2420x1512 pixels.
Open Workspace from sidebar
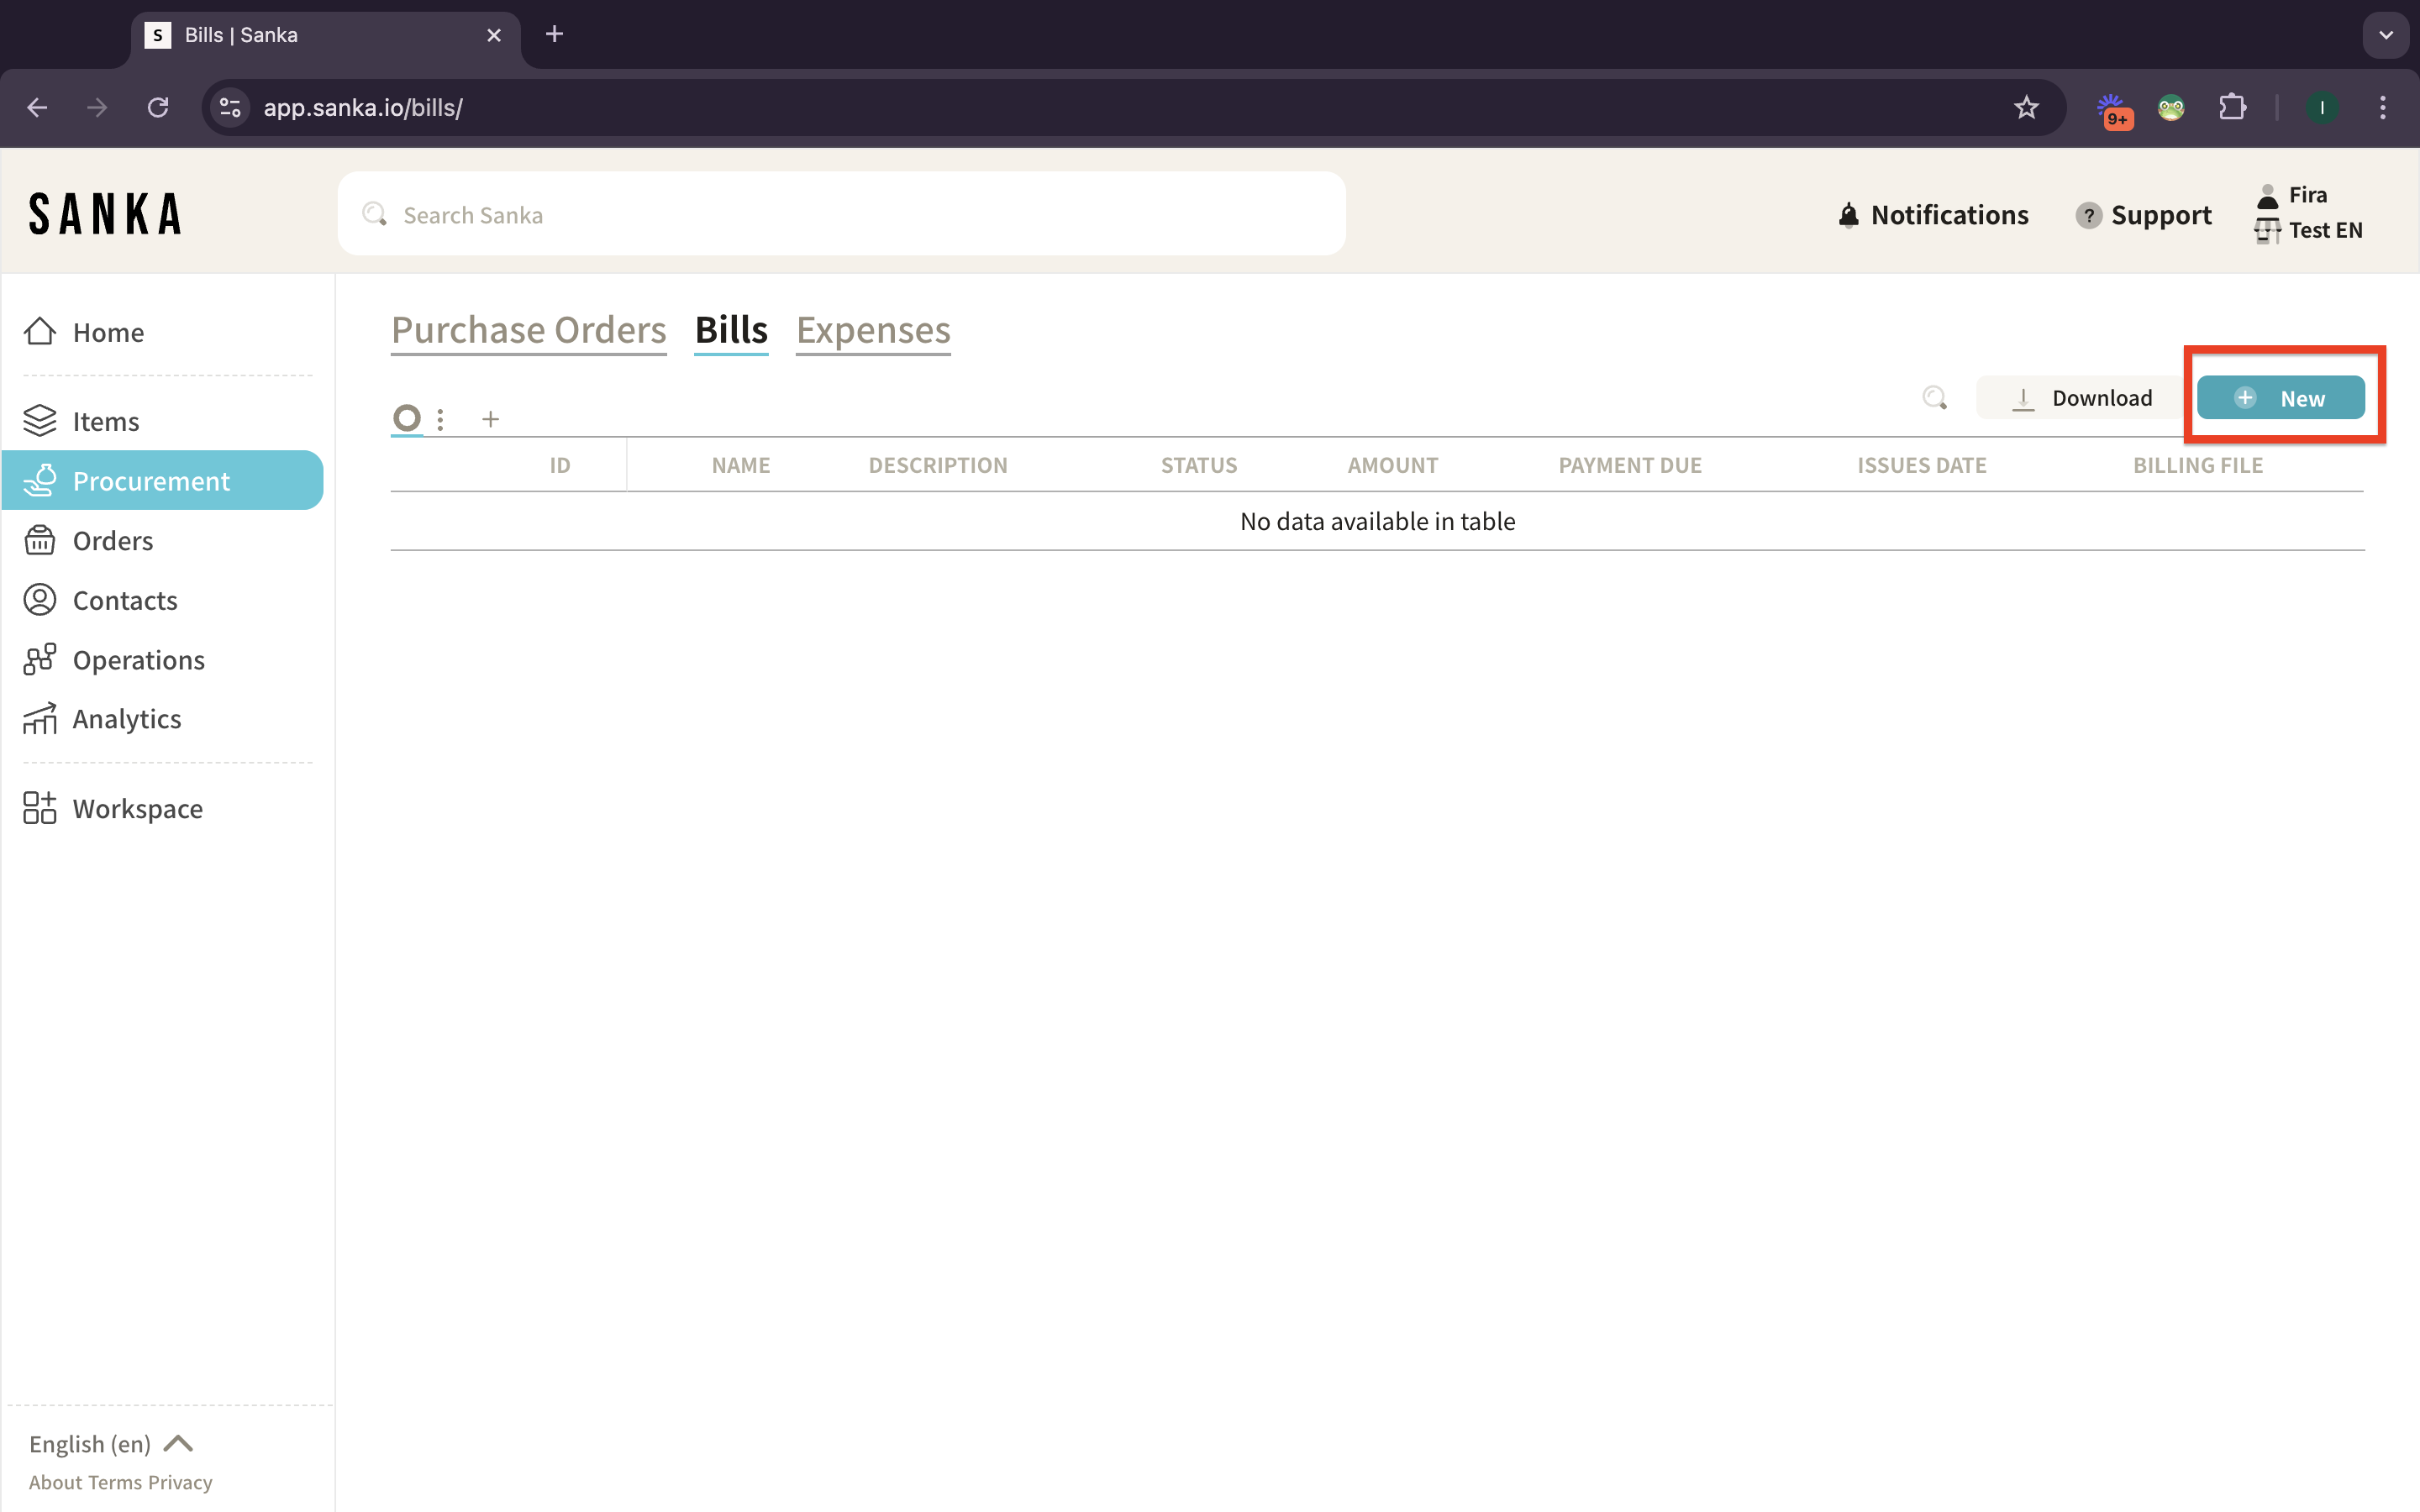137,808
